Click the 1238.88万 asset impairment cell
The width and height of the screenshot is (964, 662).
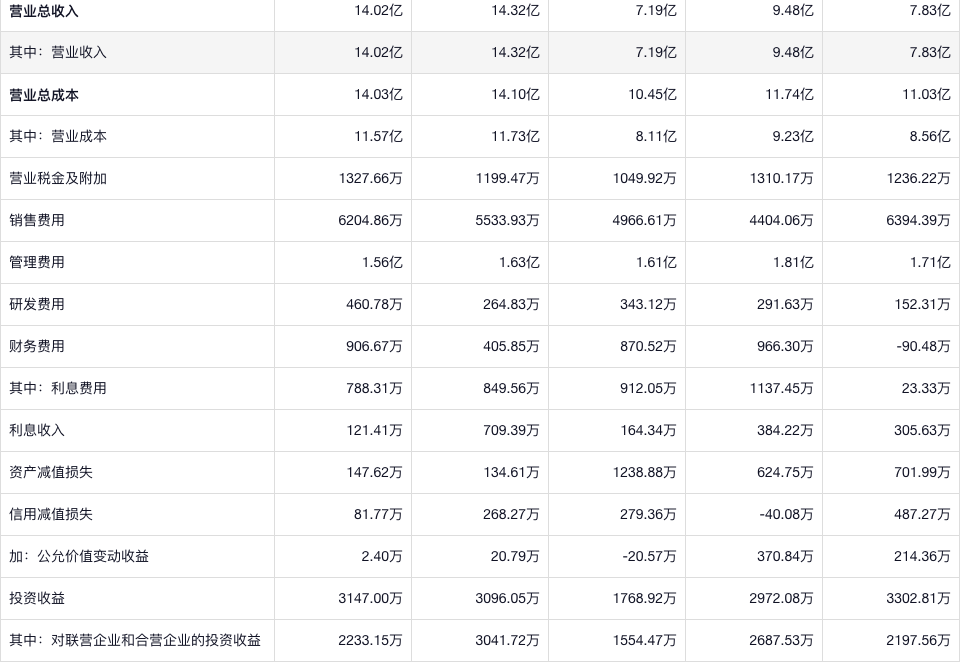point(644,472)
